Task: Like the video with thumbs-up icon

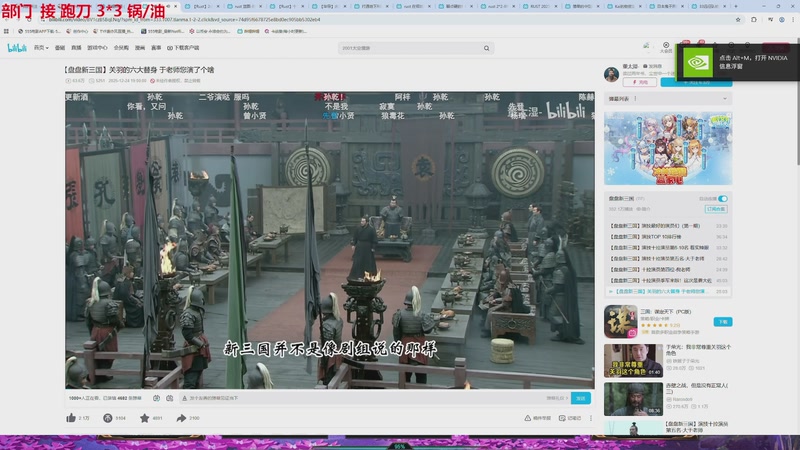Action: click(x=71, y=418)
